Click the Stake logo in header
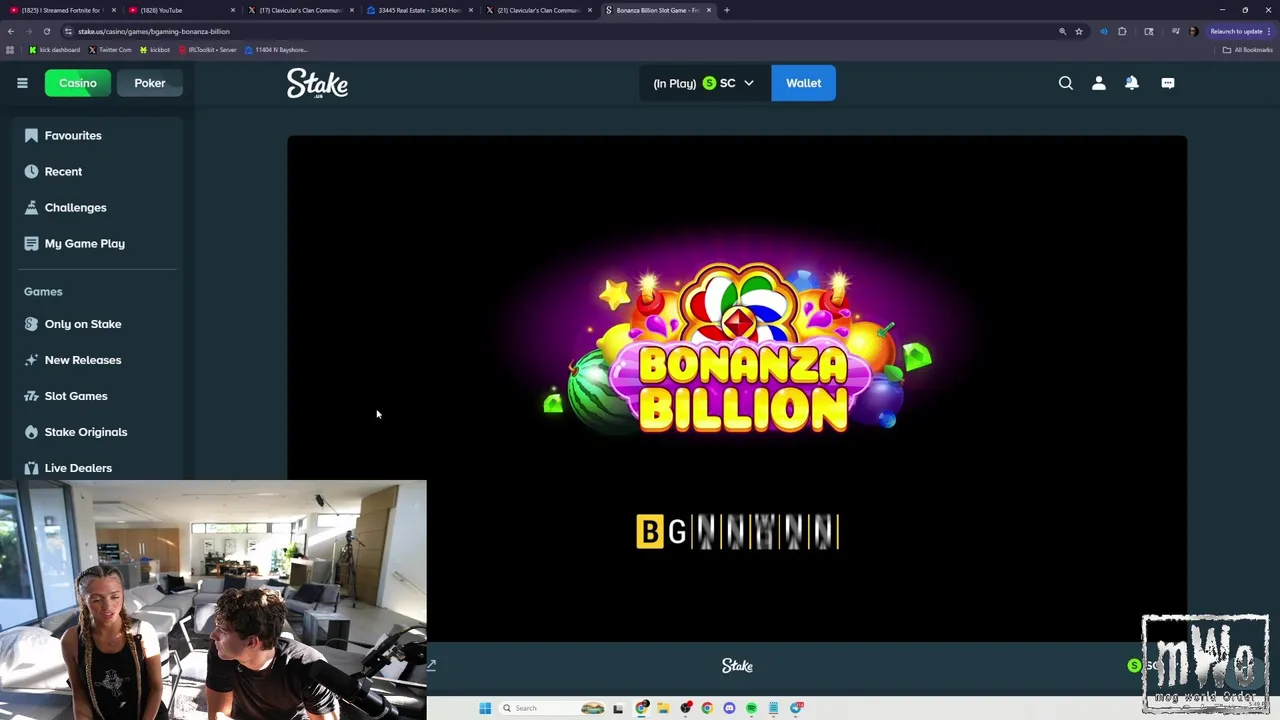The height and width of the screenshot is (720, 1280). [317, 83]
